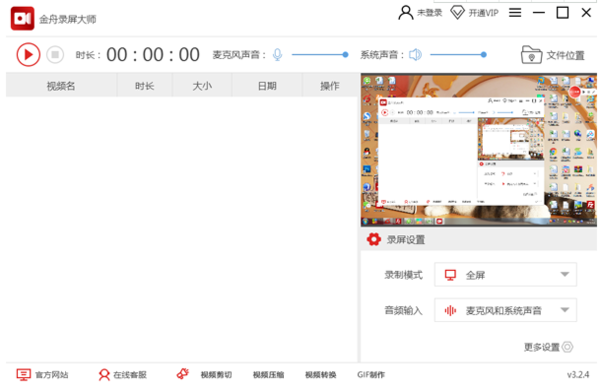600x389 pixels.
Task: Open the 音频输入 dropdown 麦克风和系统声音
Action: point(505,310)
